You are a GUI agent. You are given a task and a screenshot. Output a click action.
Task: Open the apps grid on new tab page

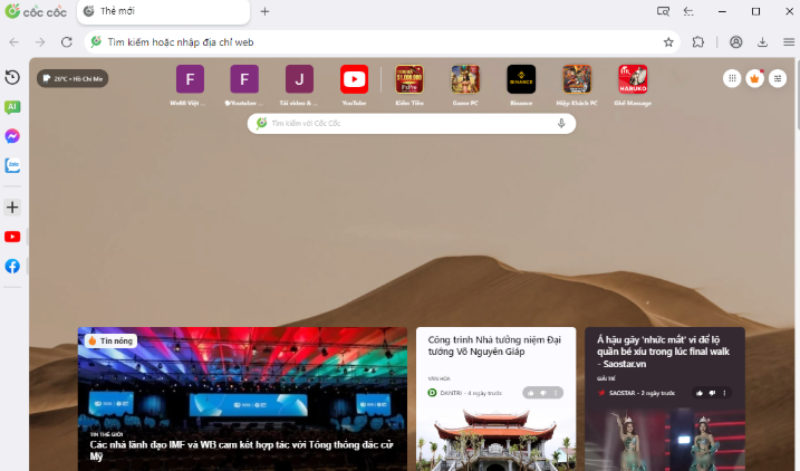point(732,78)
